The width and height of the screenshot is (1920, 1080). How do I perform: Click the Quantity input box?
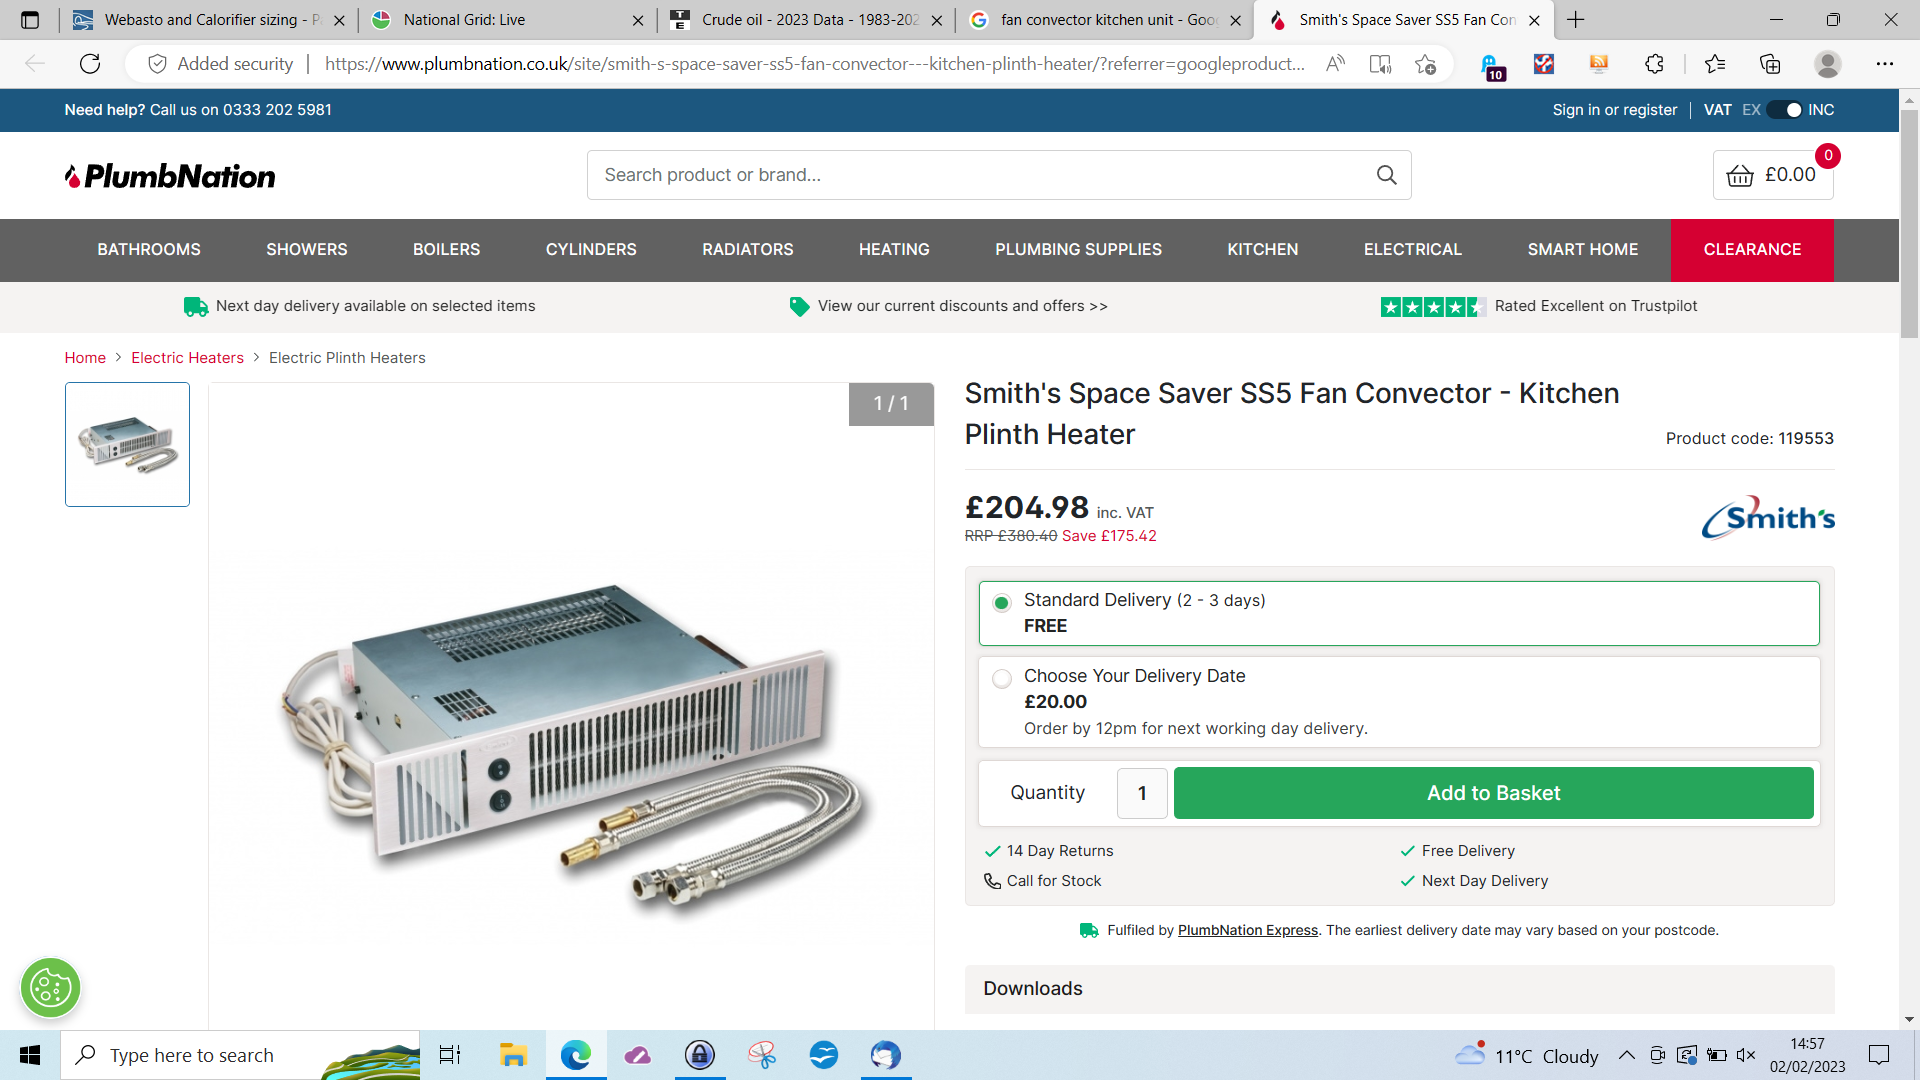[x=1142, y=793]
